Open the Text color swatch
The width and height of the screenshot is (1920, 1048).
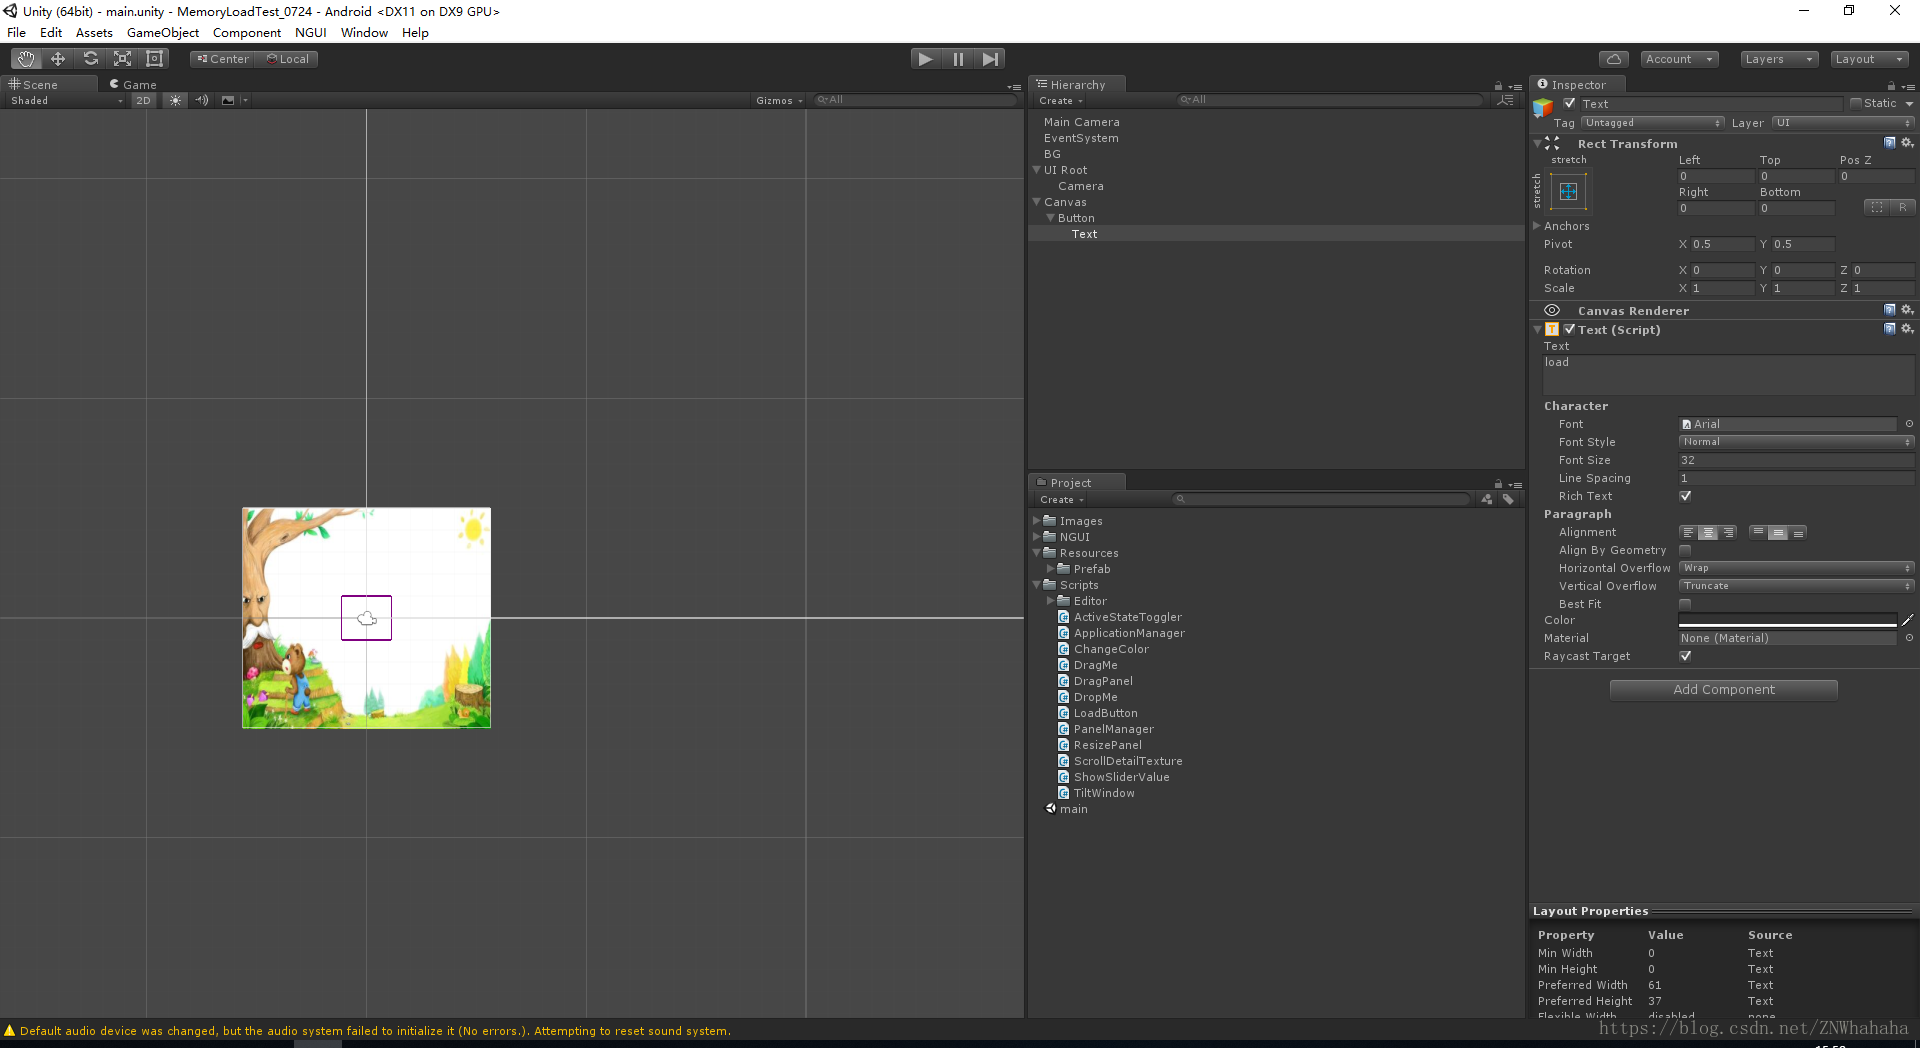1788,620
